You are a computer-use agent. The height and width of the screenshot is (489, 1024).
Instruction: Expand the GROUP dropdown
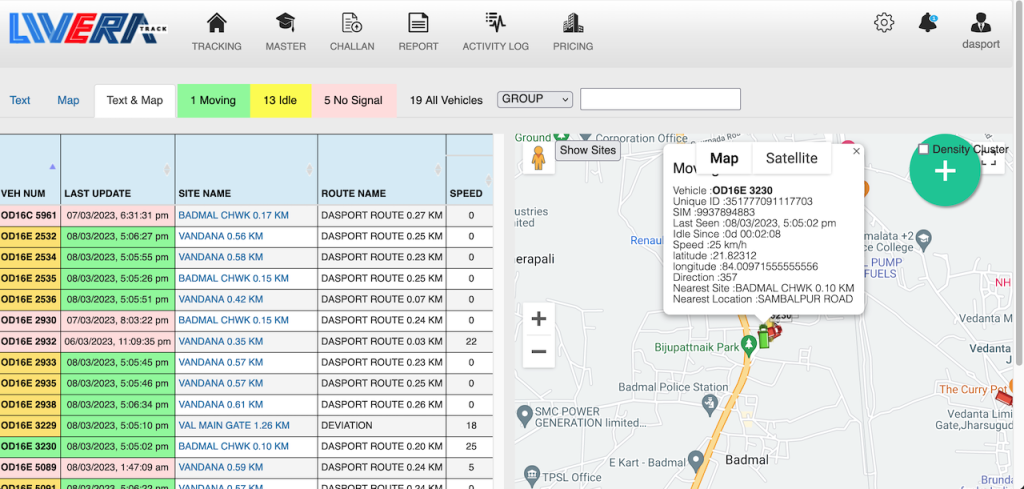coord(535,99)
